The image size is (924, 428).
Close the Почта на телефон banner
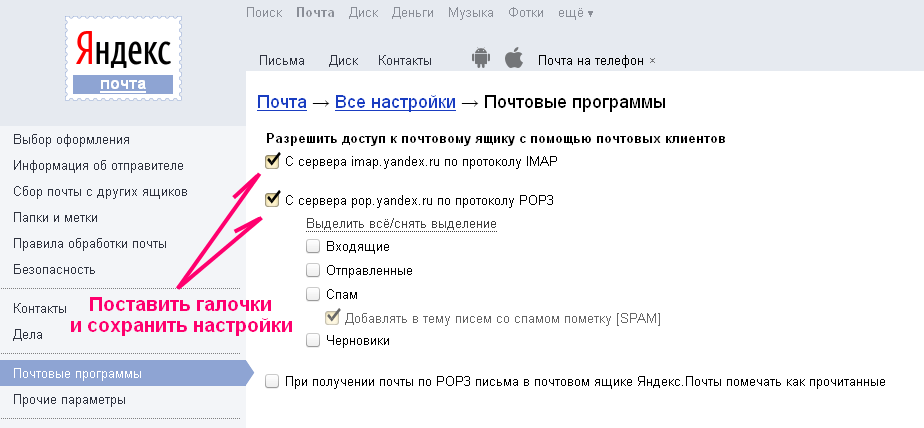tap(653, 61)
